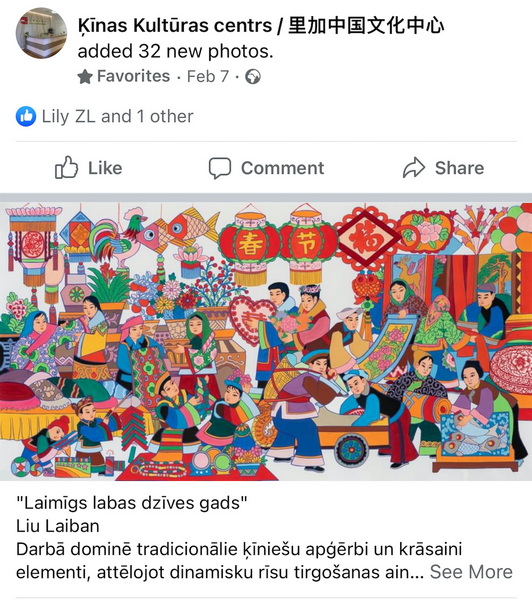532x600 pixels.
Task: Click the public globe audience icon
Action: click(253, 77)
